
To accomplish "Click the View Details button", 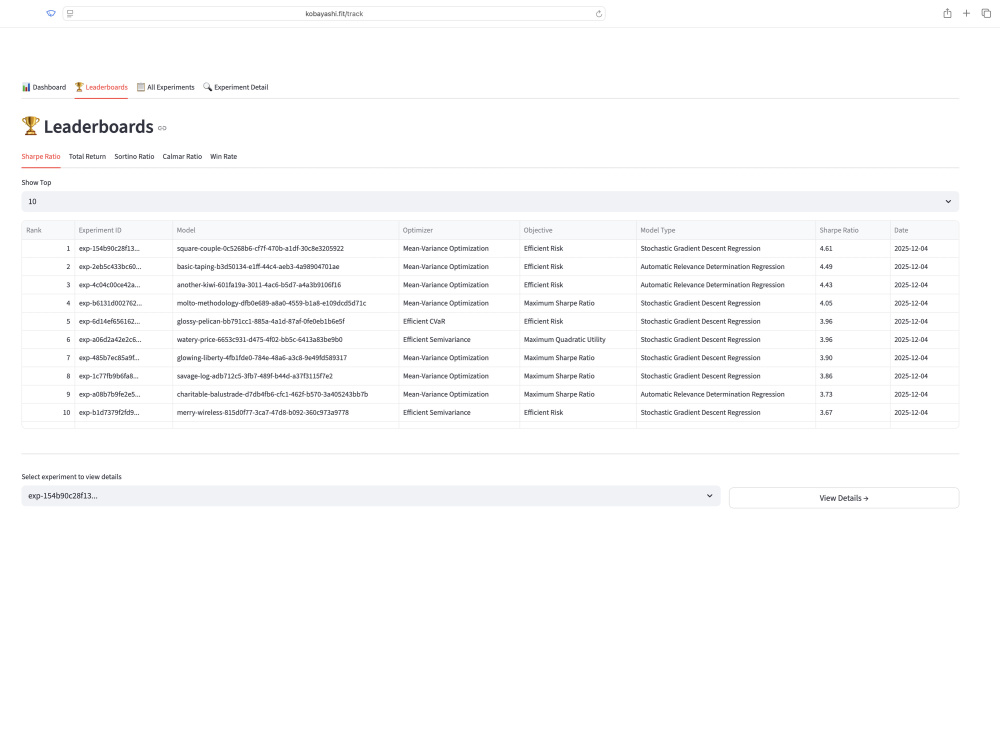I will pos(844,498).
